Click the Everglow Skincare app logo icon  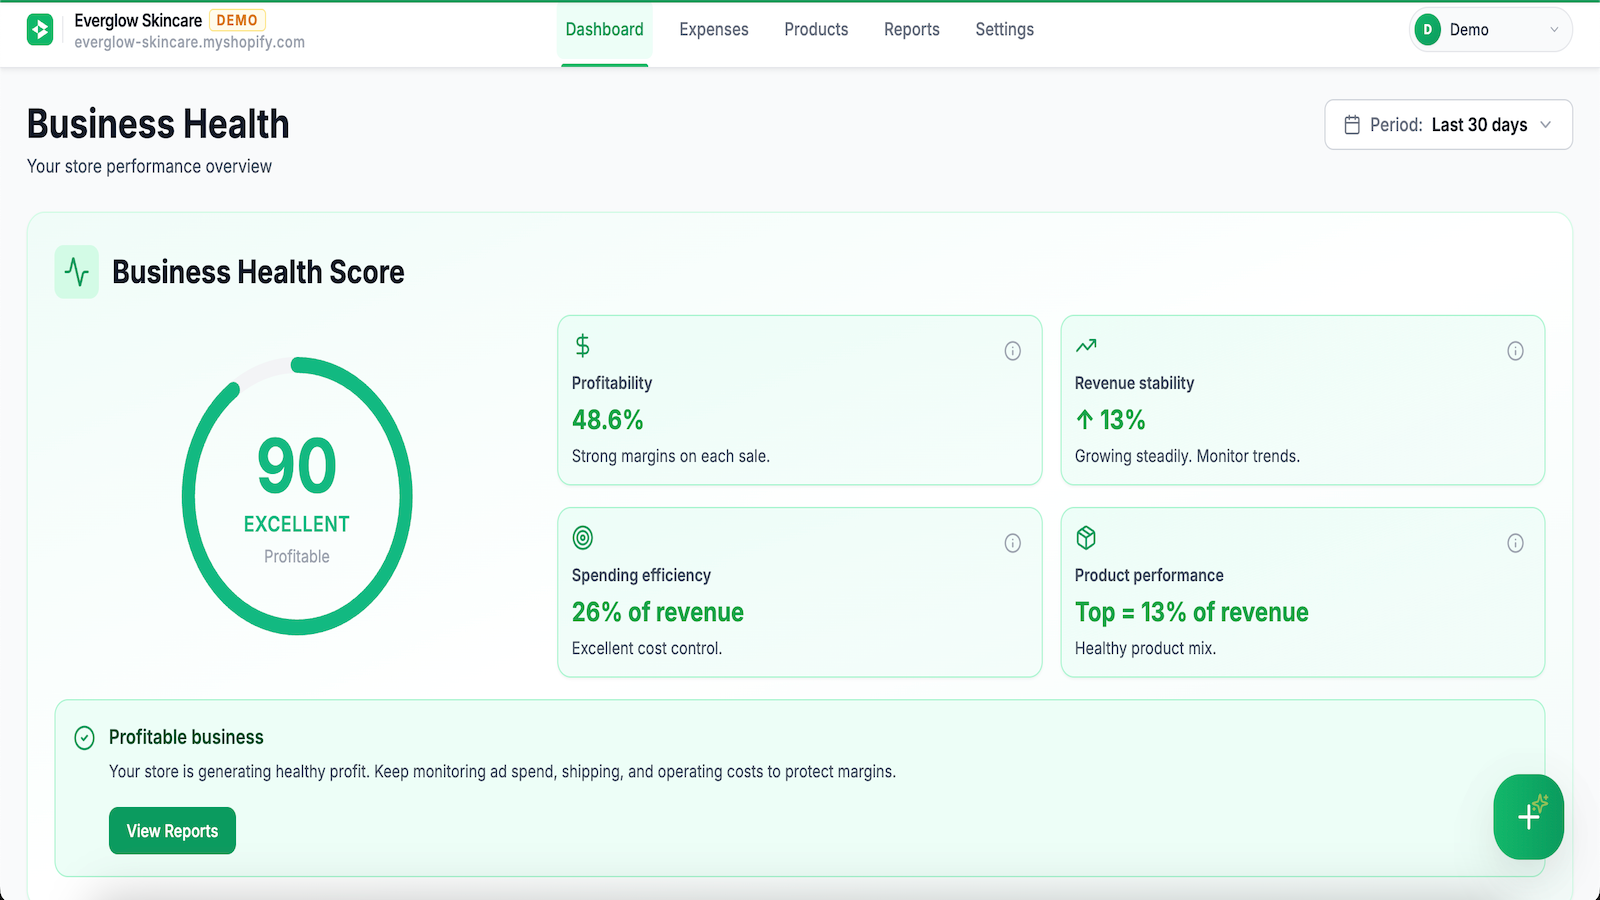(x=40, y=30)
